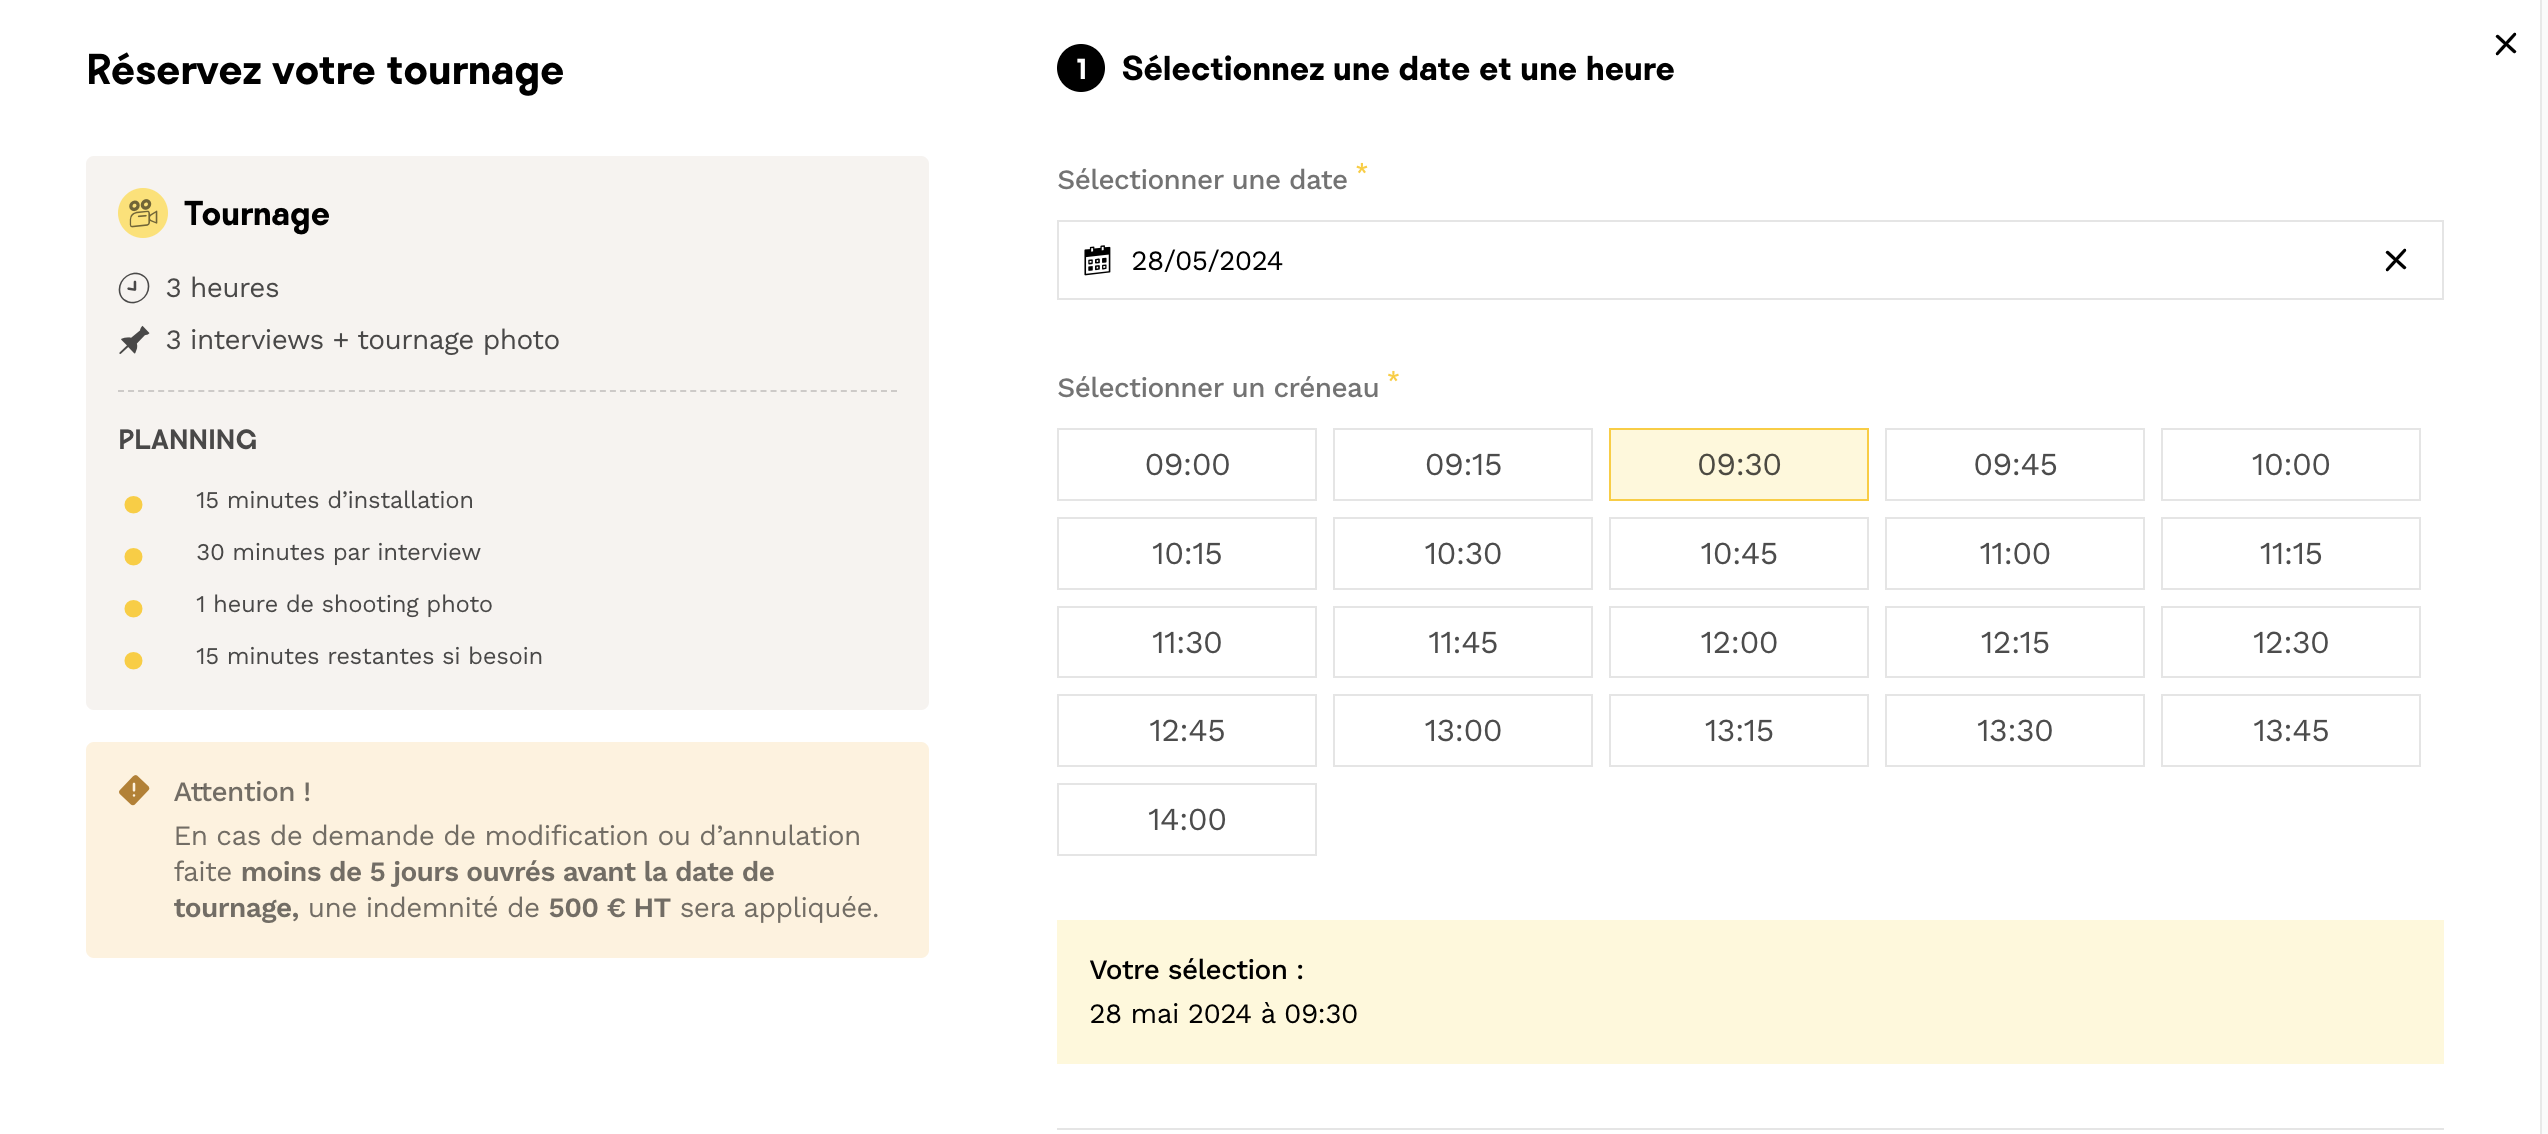Click the Votre sélection summary box
2548x1134 pixels.
1749,992
